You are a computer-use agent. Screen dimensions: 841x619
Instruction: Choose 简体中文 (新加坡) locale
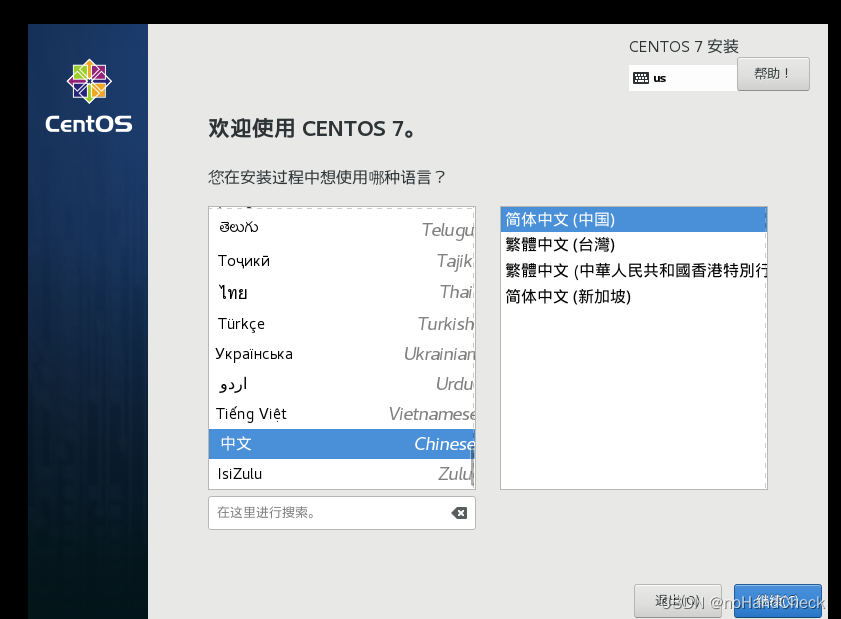coord(633,296)
